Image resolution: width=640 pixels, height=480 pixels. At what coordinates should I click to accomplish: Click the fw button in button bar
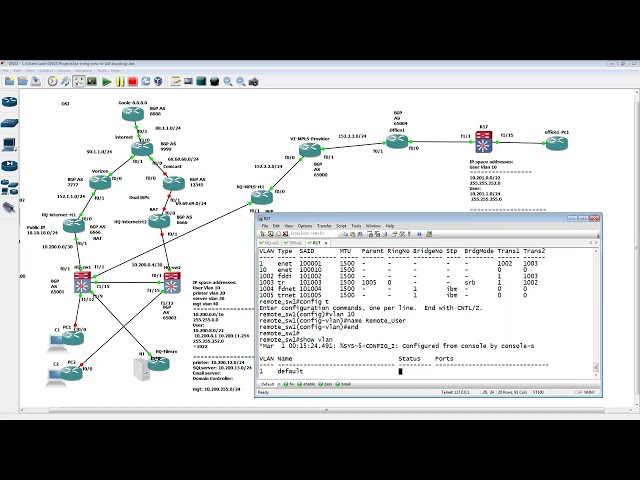[289, 384]
